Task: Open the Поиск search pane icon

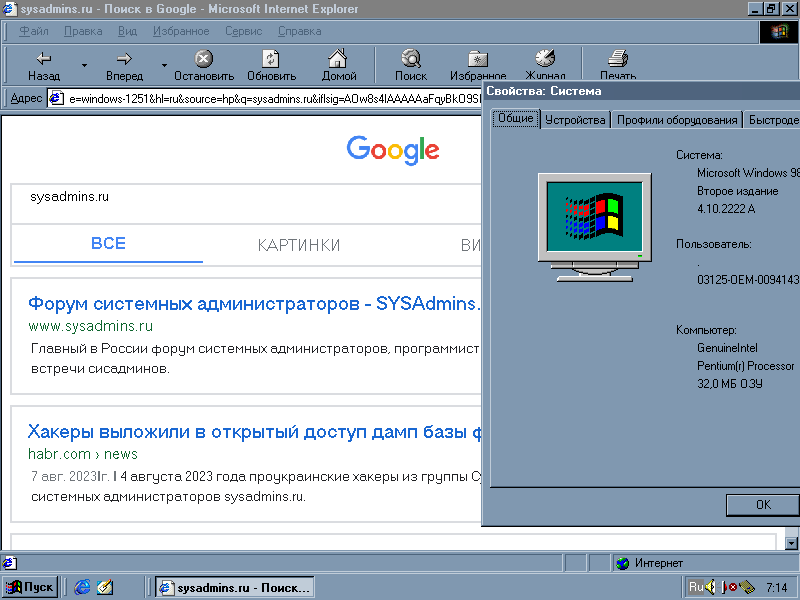Action: tap(411, 59)
